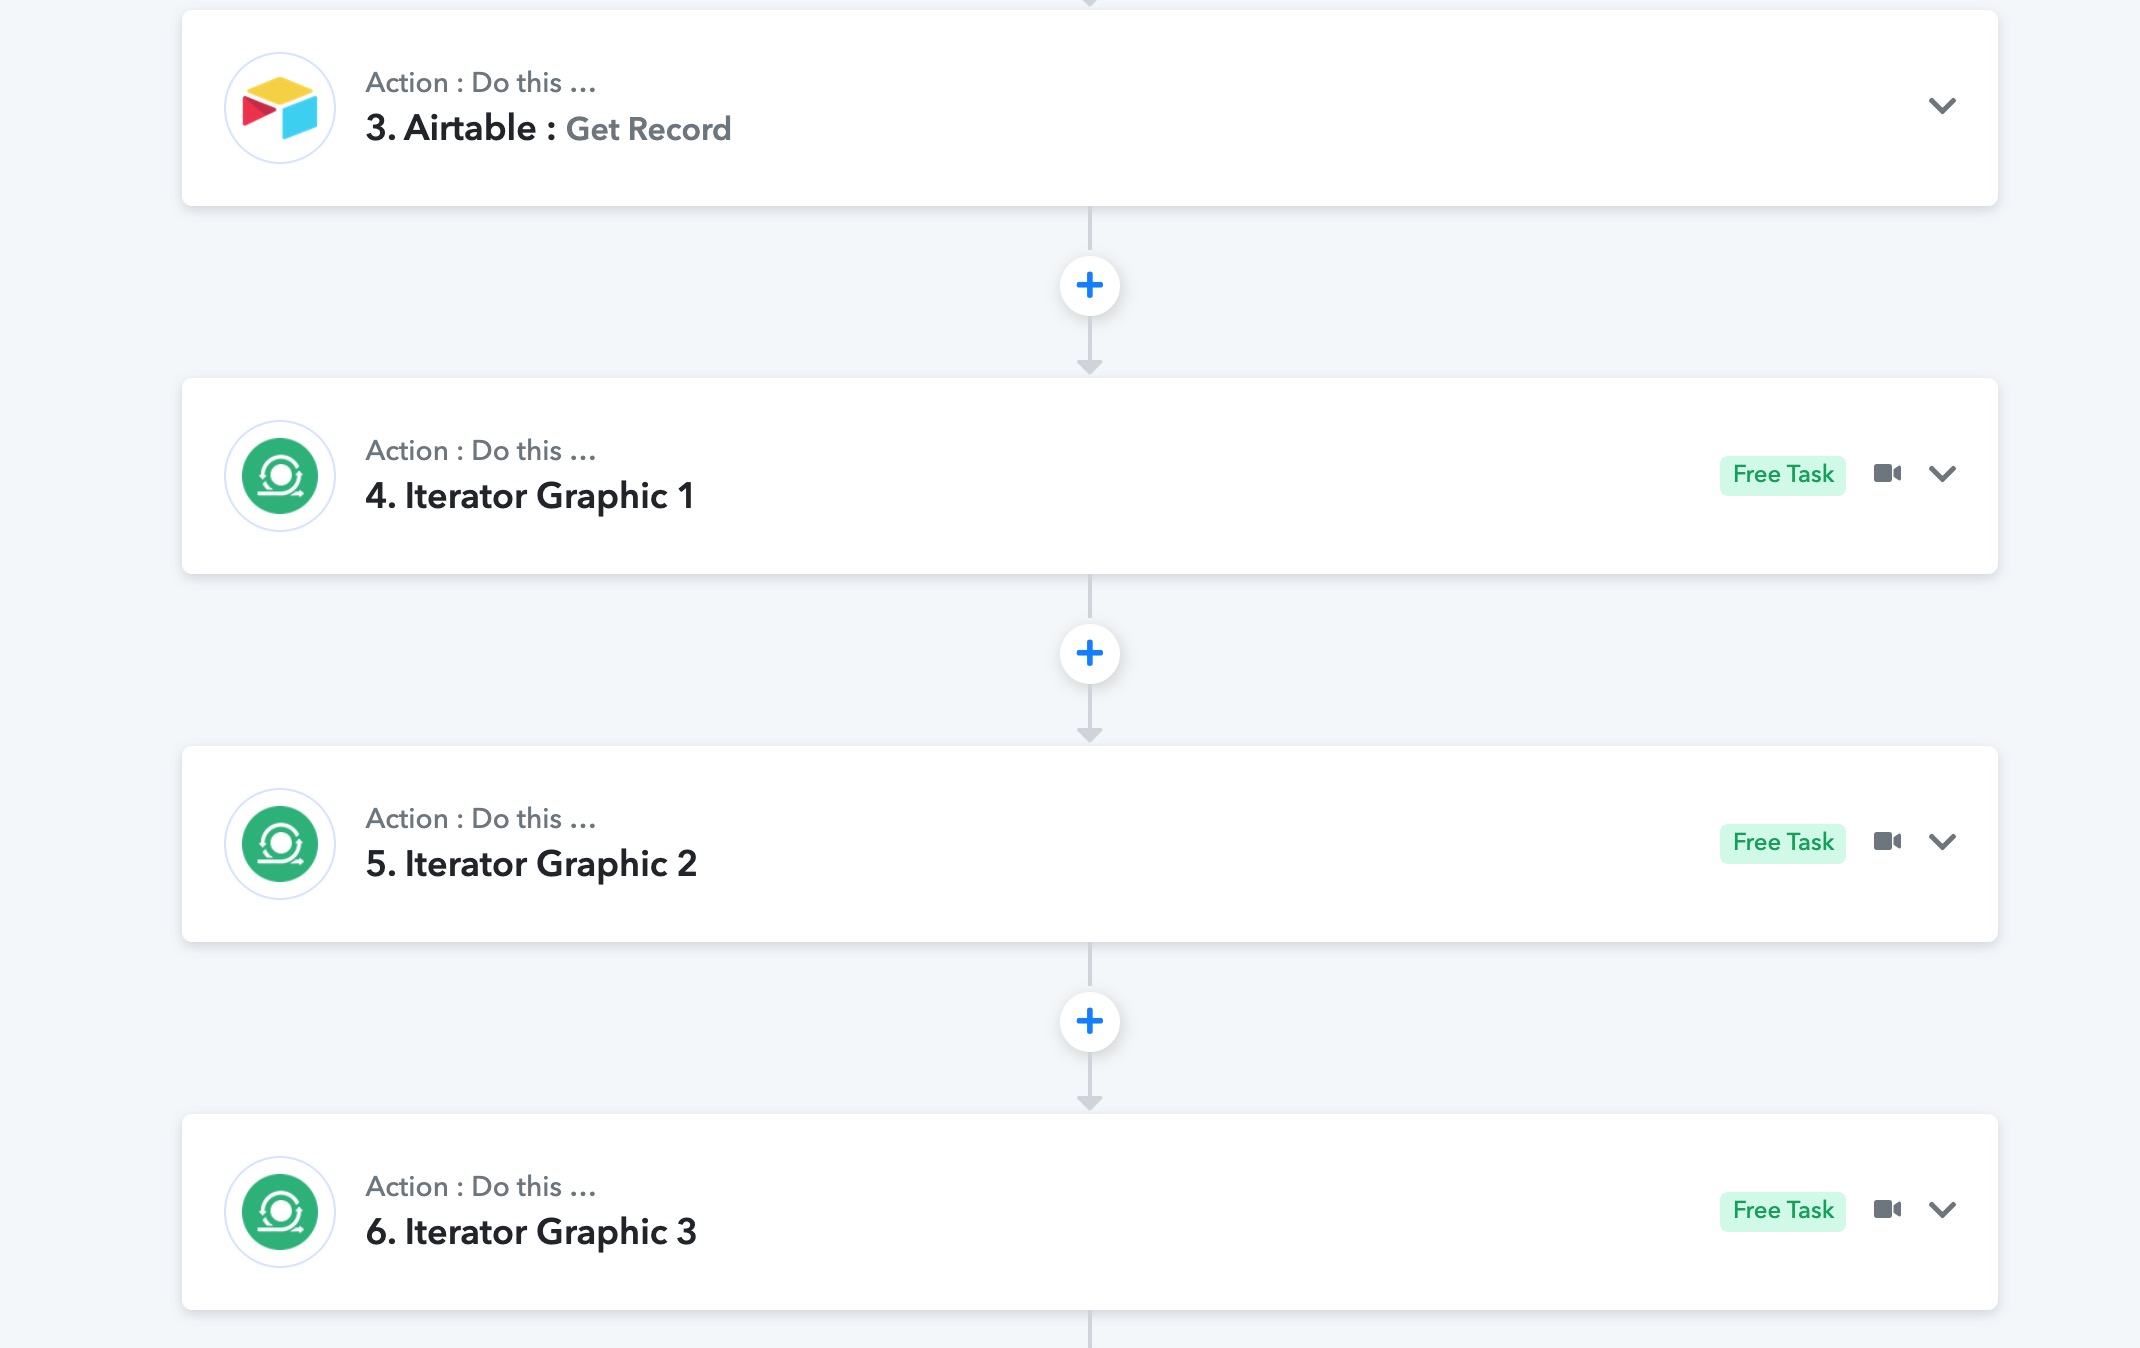
Task: Open video tutorial for Iterator Graphic 1
Action: [1887, 473]
